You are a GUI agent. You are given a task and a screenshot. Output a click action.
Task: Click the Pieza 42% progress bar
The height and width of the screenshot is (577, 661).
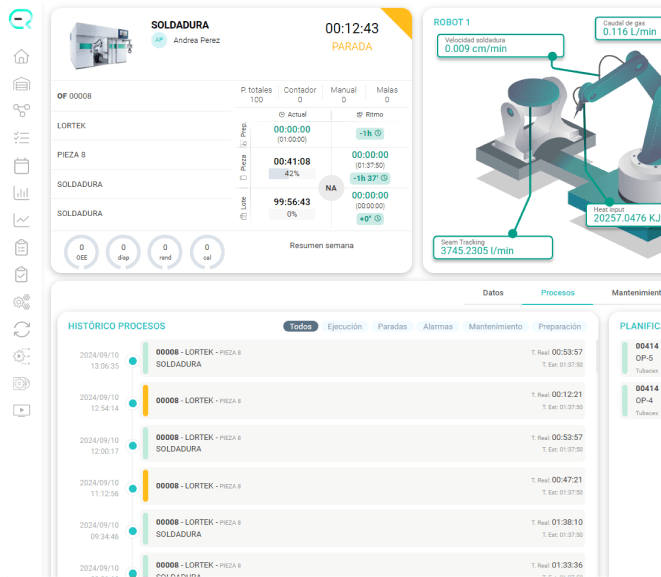(292, 173)
